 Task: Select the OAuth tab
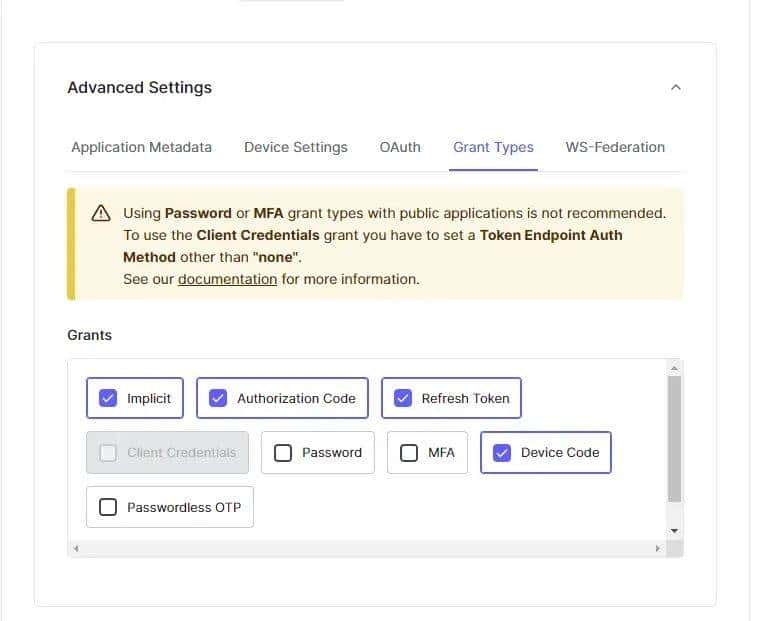(x=400, y=147)
